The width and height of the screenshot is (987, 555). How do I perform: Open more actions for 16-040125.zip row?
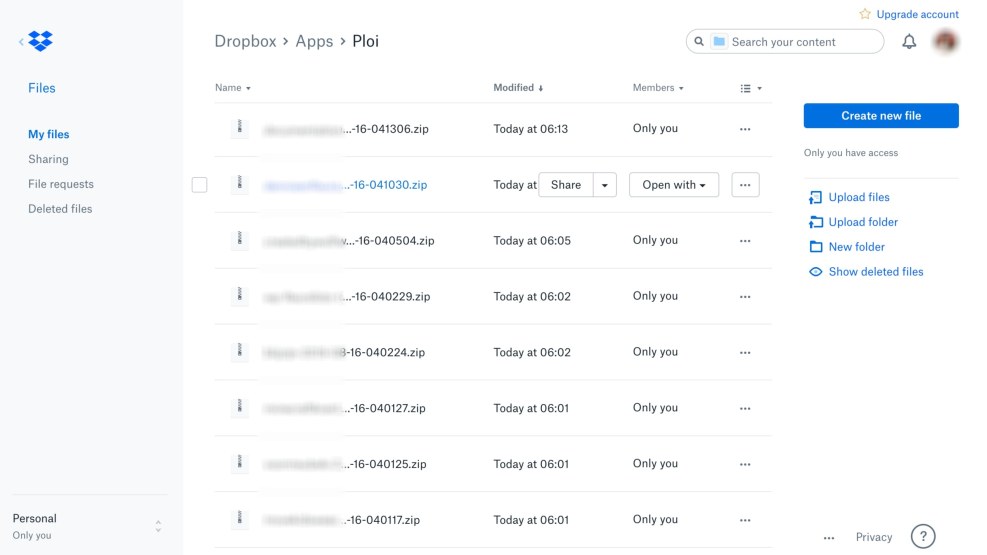(745, 464)
